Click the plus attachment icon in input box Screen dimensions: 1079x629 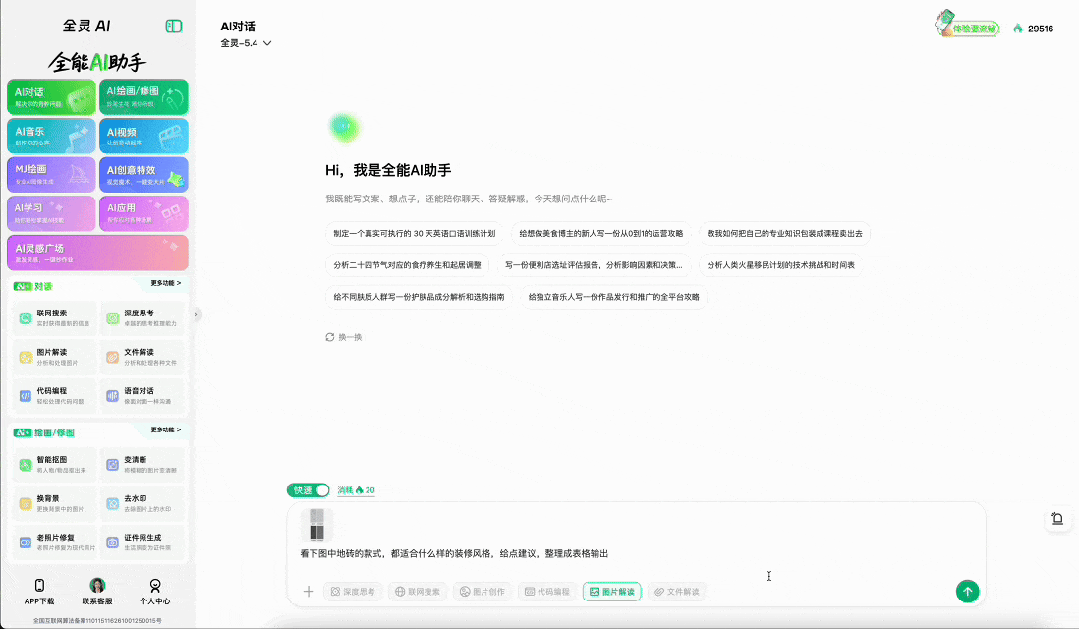point(308,592)
